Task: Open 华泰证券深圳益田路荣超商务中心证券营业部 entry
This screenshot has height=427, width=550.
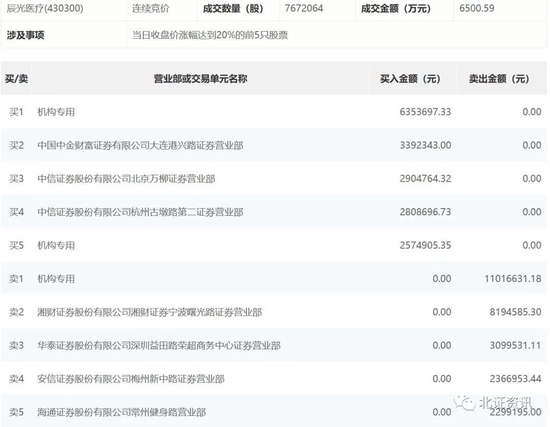Action: [159, 345]
